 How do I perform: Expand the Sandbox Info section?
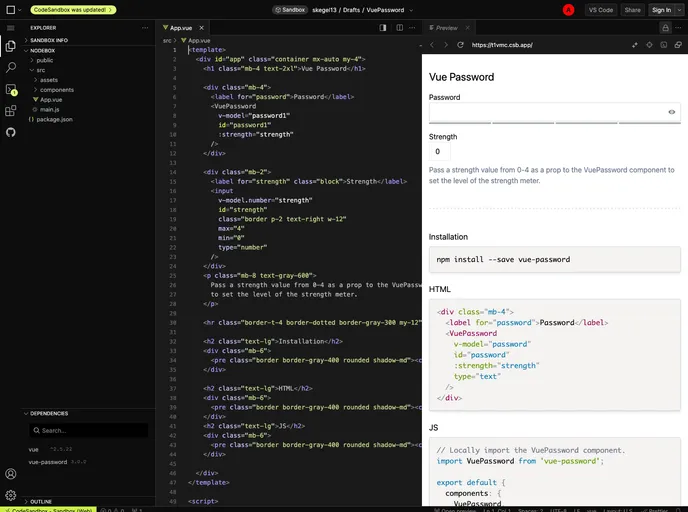pos(49,40)
